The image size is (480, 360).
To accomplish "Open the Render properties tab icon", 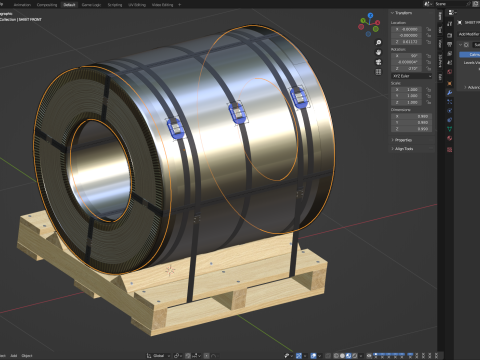I will pyautogui.click(x=449, y=35).
